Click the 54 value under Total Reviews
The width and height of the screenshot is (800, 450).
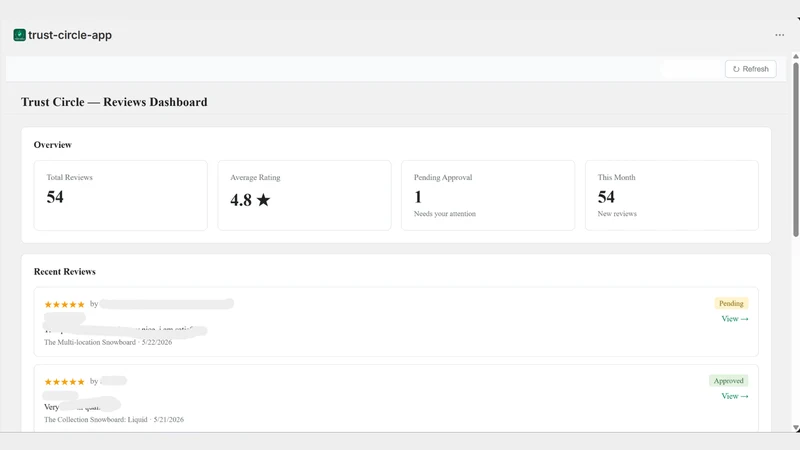pyautogui.click(x=55, y=197)
